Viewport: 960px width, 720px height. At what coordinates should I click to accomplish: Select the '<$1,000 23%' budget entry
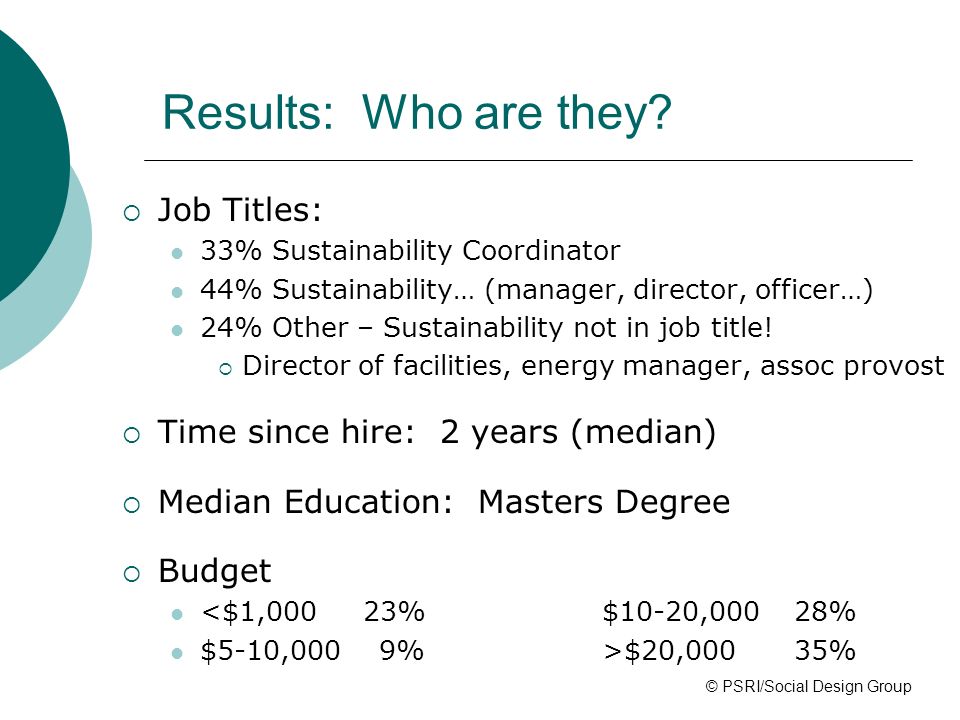[313, 612]
